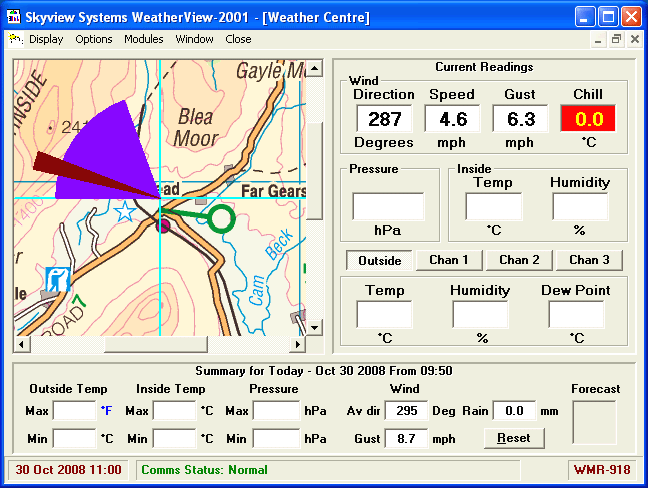Click the Far Gears map label
648x488 pixels.
click(x=274, y=191)
